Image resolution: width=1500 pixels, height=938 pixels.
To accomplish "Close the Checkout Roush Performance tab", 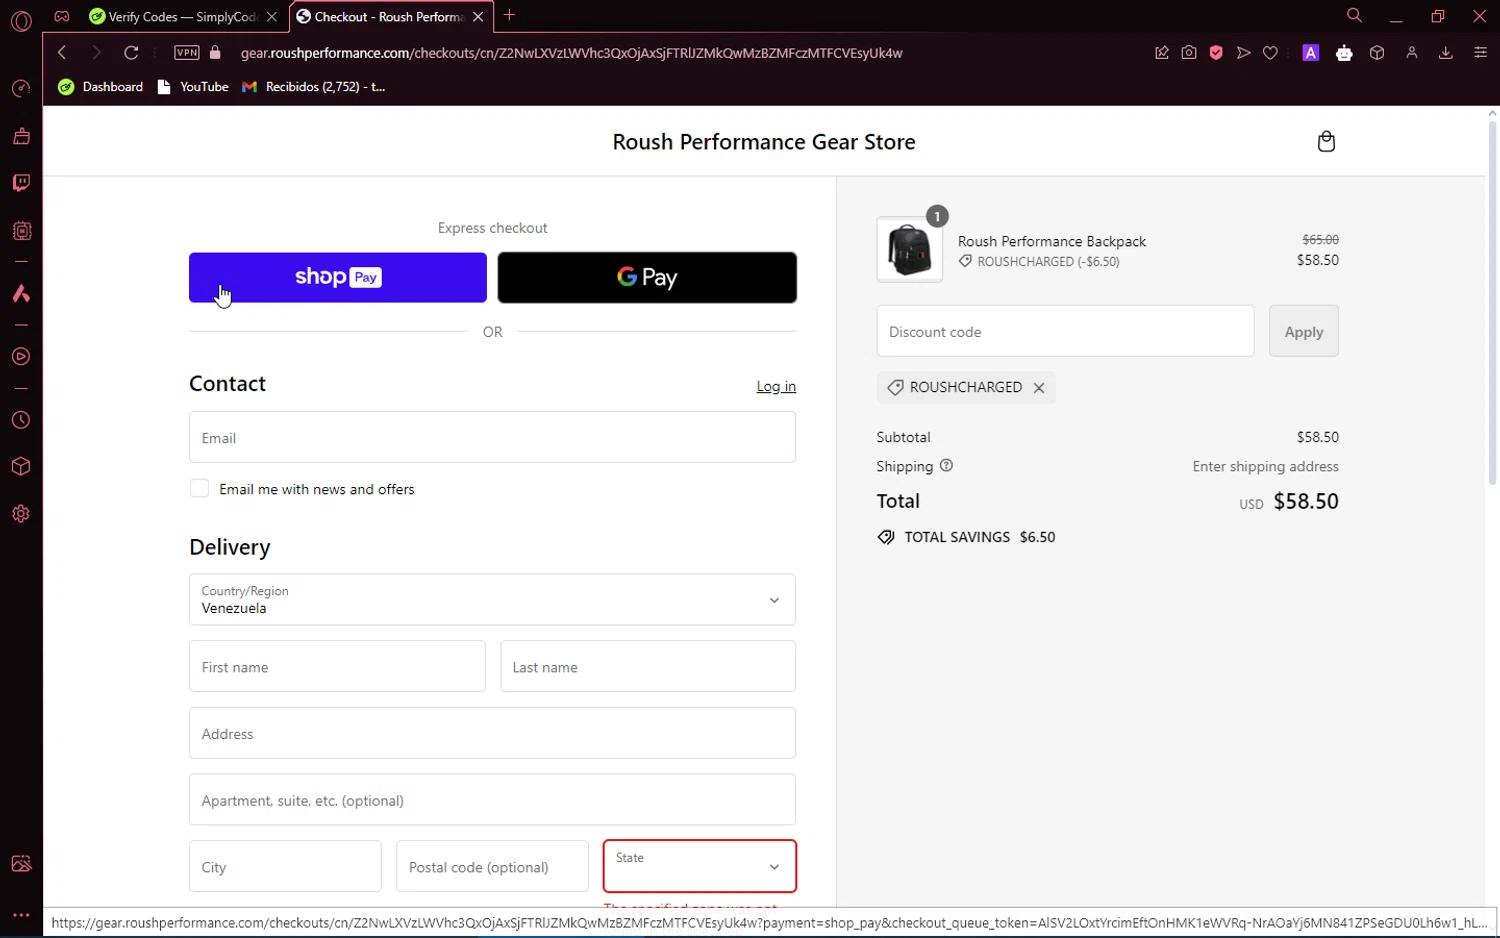I will coord(478,16).
